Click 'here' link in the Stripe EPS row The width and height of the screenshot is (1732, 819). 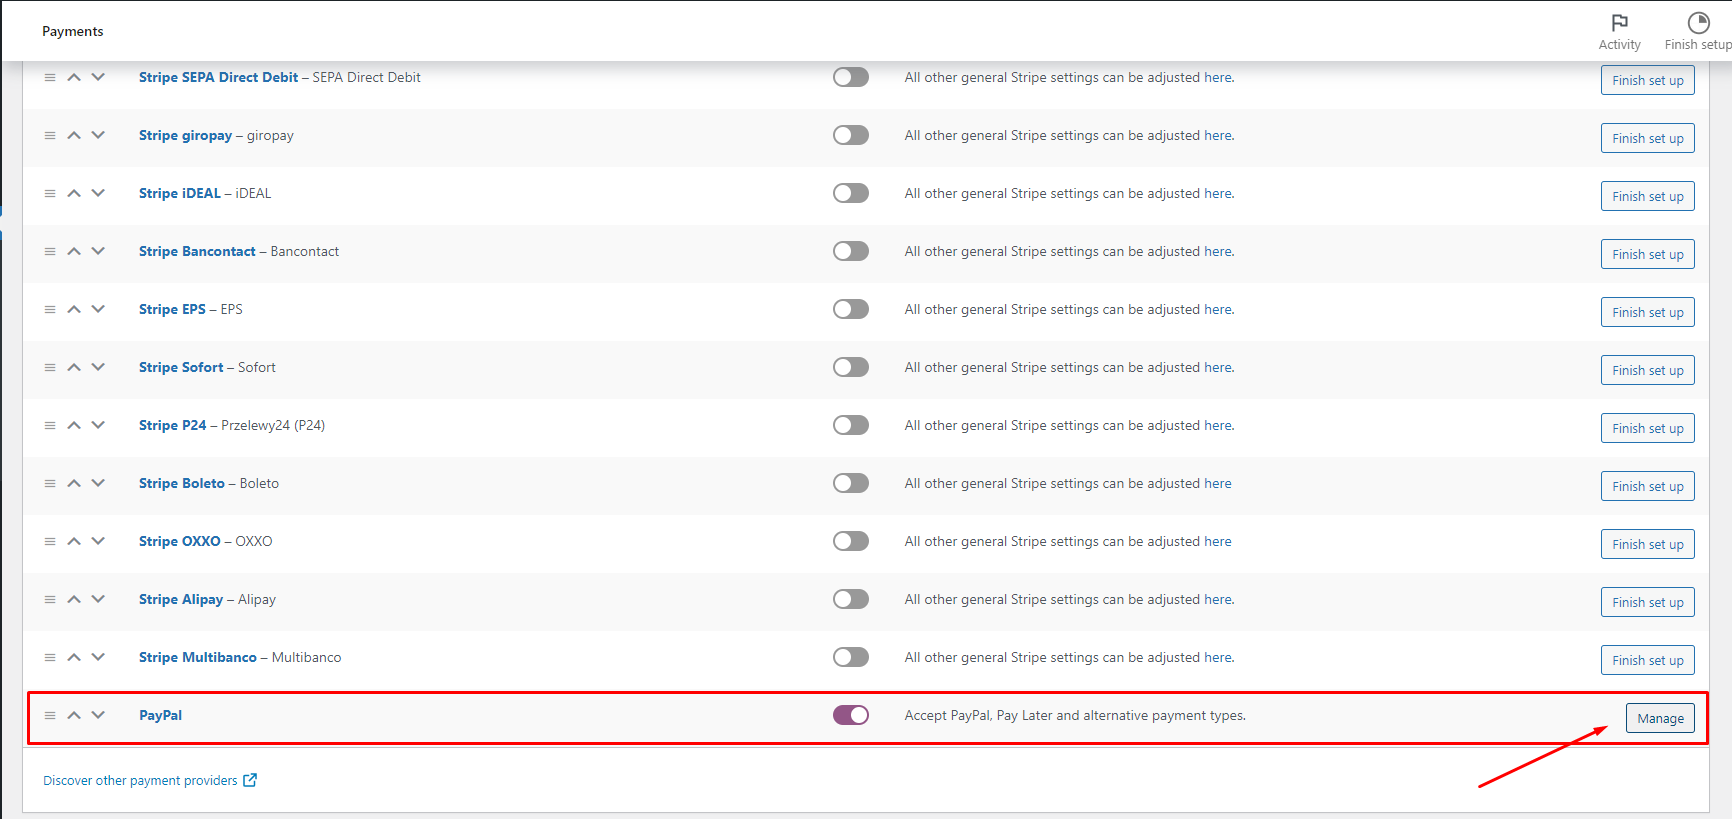click(1218, 309)
